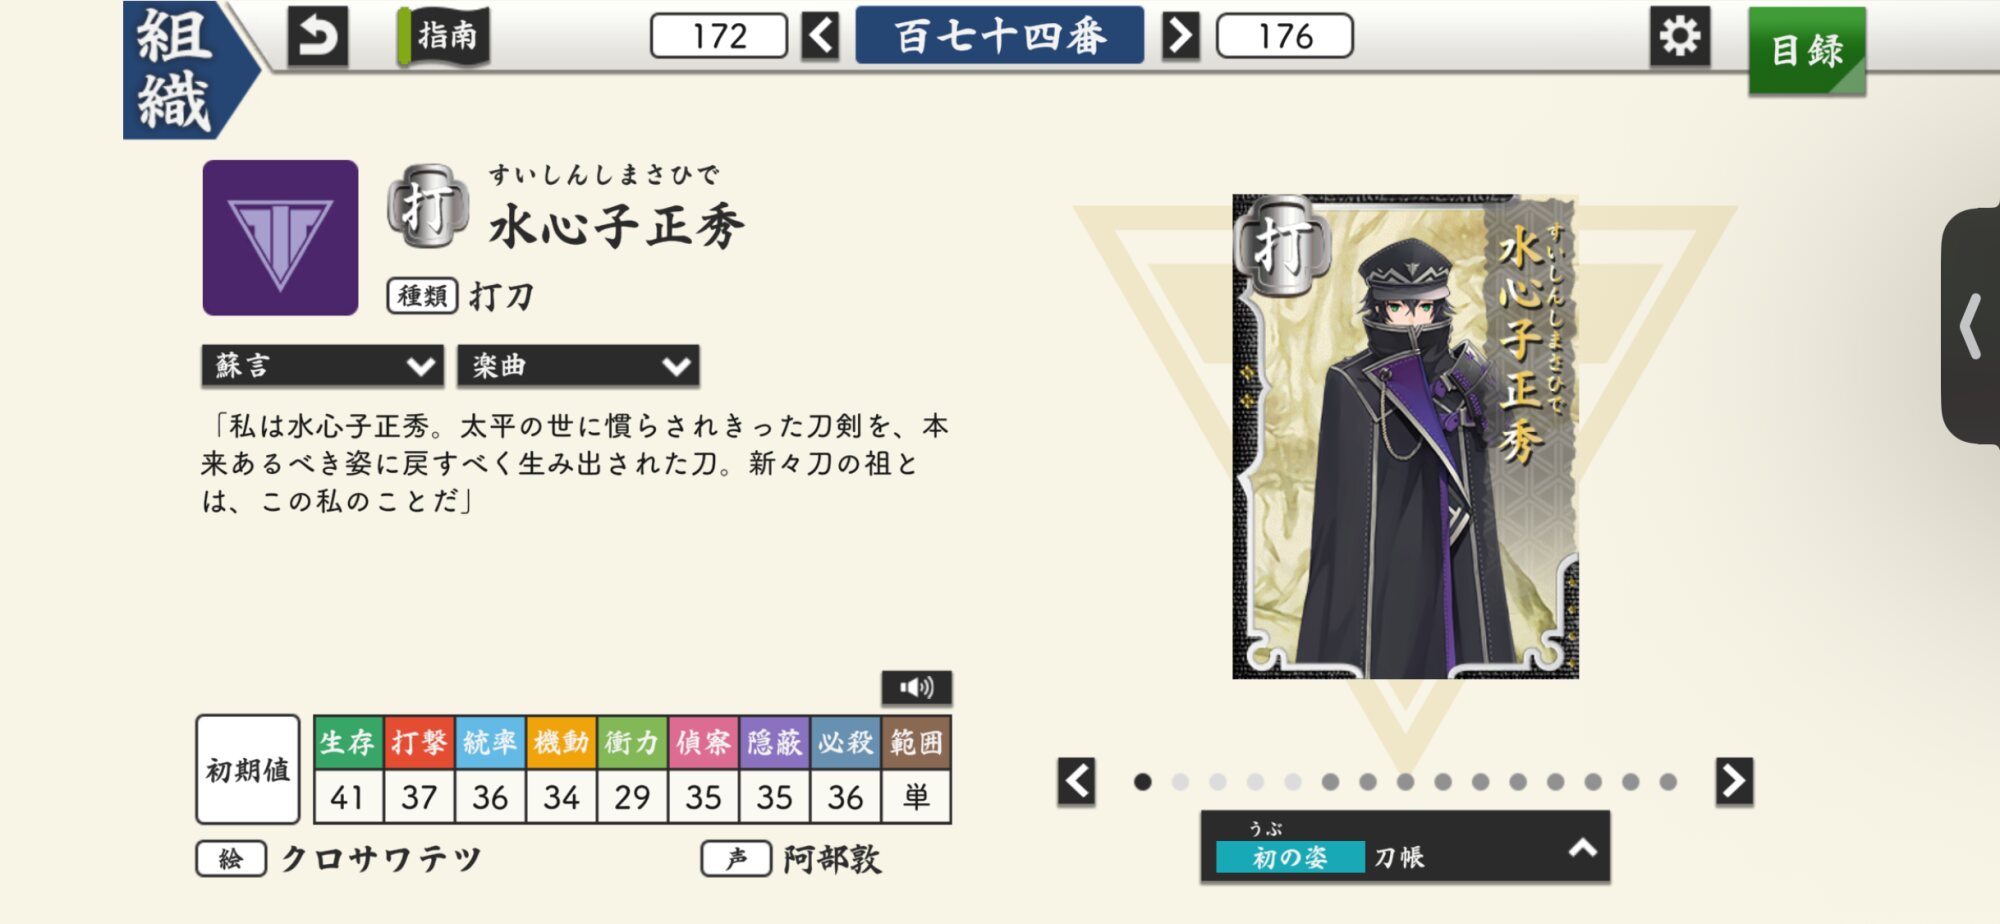2000x924 pixels.
Task: Select the first black pagination dot
Action: [x=1143, y=782]
